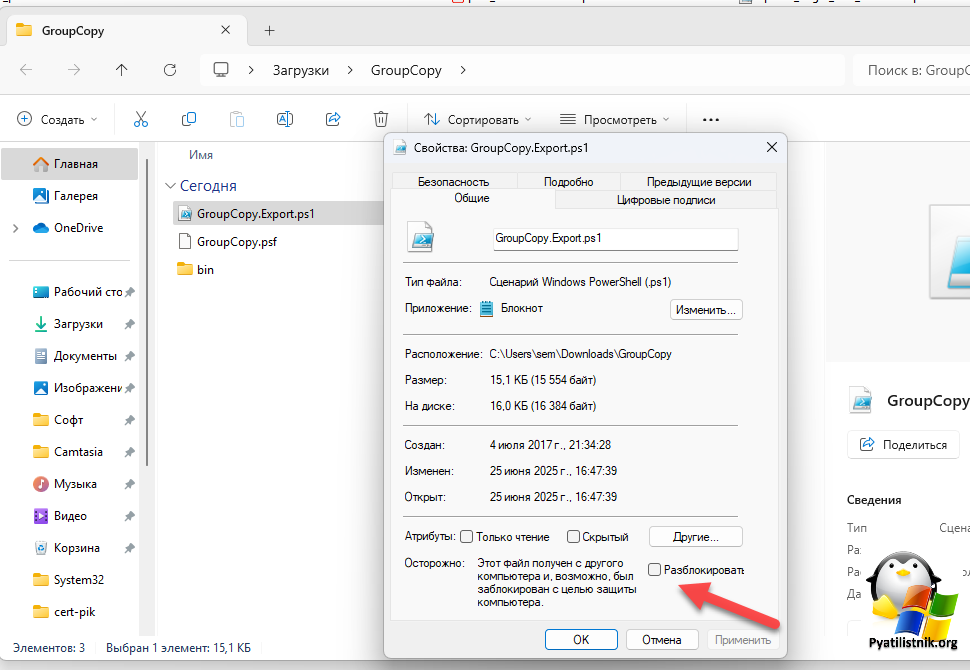This screenshot has width=970, height=670.
Task: Go back with the left arrow
Action: [26, 70]
